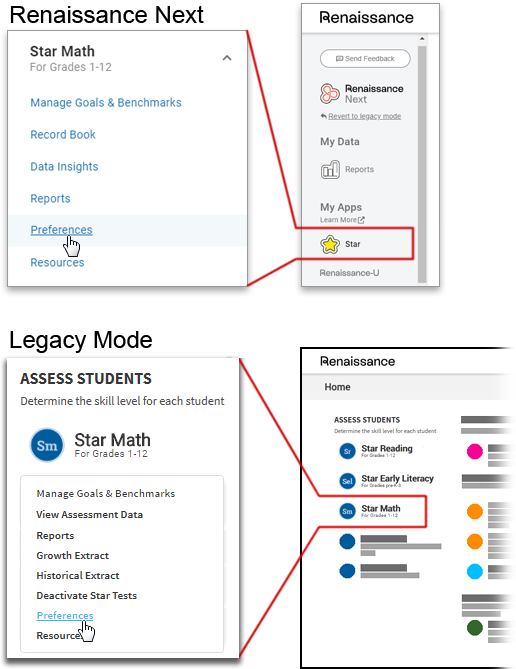Select the Sel Star Early Literacy icon
Screen dimensions: 516x669
point(347,481)
